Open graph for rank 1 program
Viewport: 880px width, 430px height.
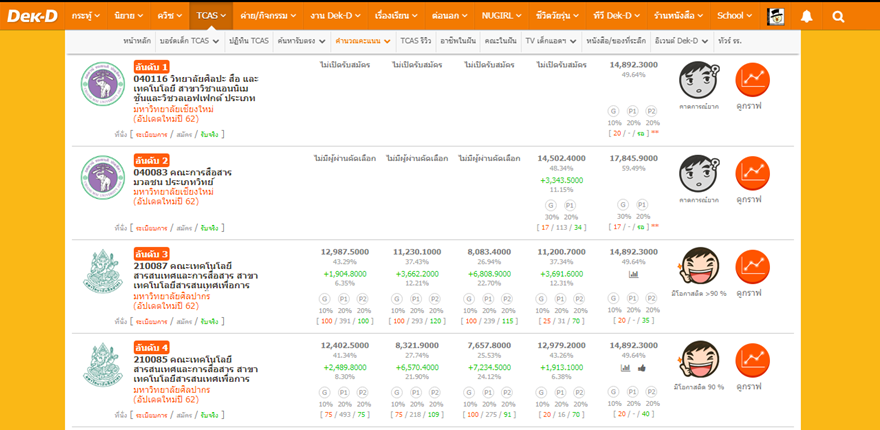[x=752, y=80]
